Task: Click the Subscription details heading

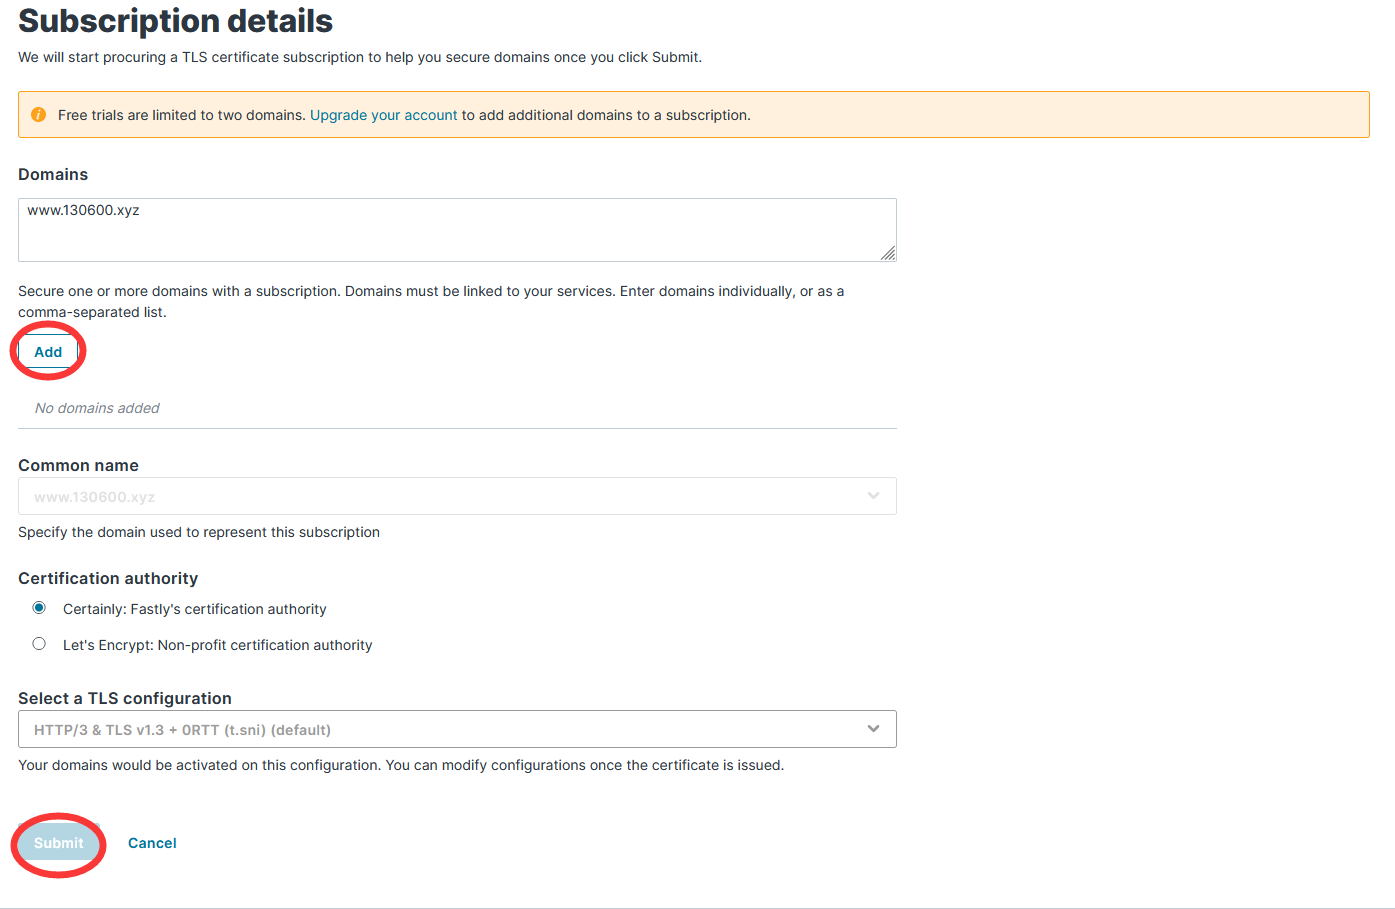Action: tap(176, 21)
